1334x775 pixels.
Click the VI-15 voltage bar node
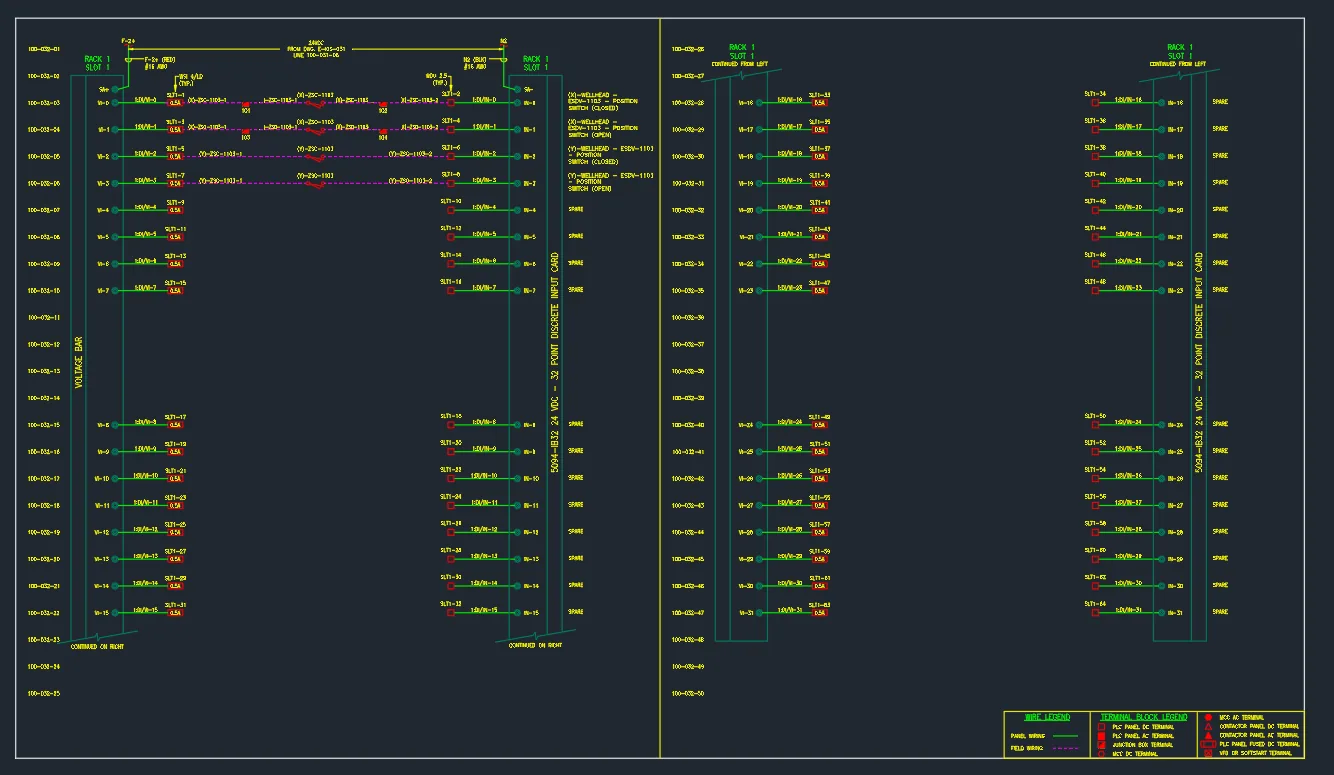(x=115, y=613)
